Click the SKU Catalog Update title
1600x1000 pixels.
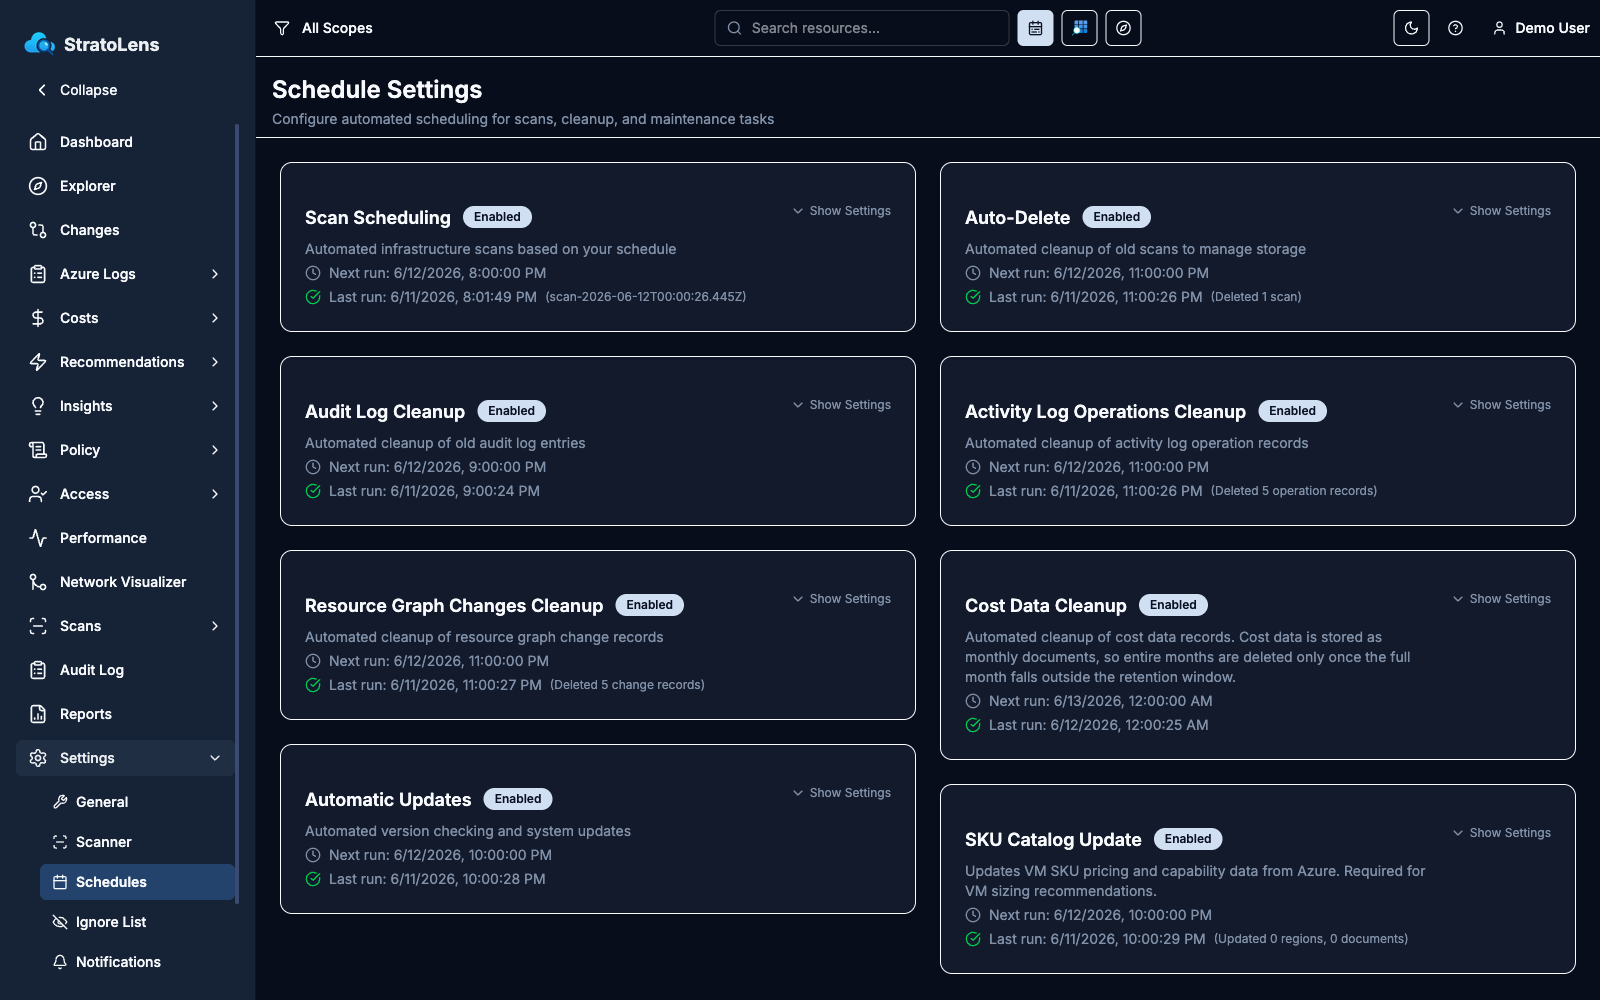click(1053, 840)
